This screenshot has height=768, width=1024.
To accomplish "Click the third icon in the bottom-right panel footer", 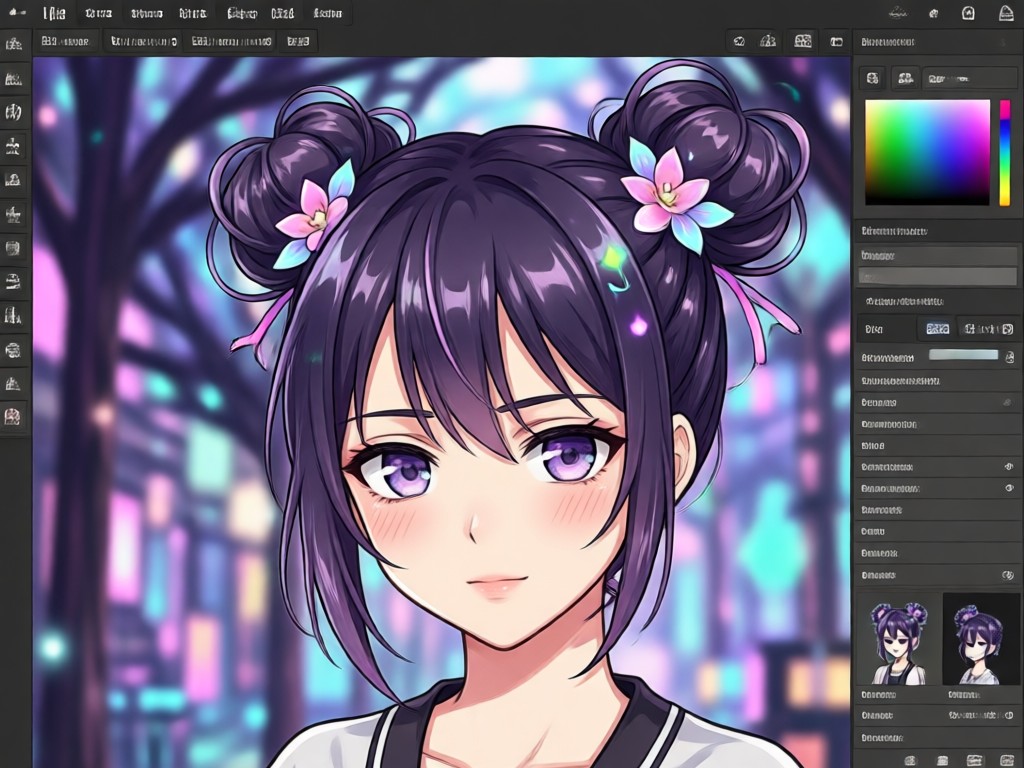I will coord(975,760).
